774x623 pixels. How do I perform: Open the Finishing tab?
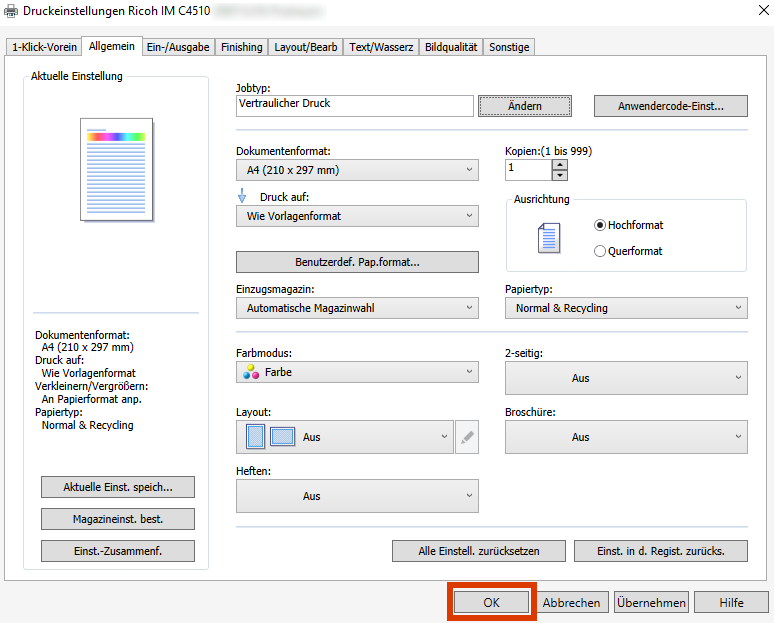tap(242, 47)
